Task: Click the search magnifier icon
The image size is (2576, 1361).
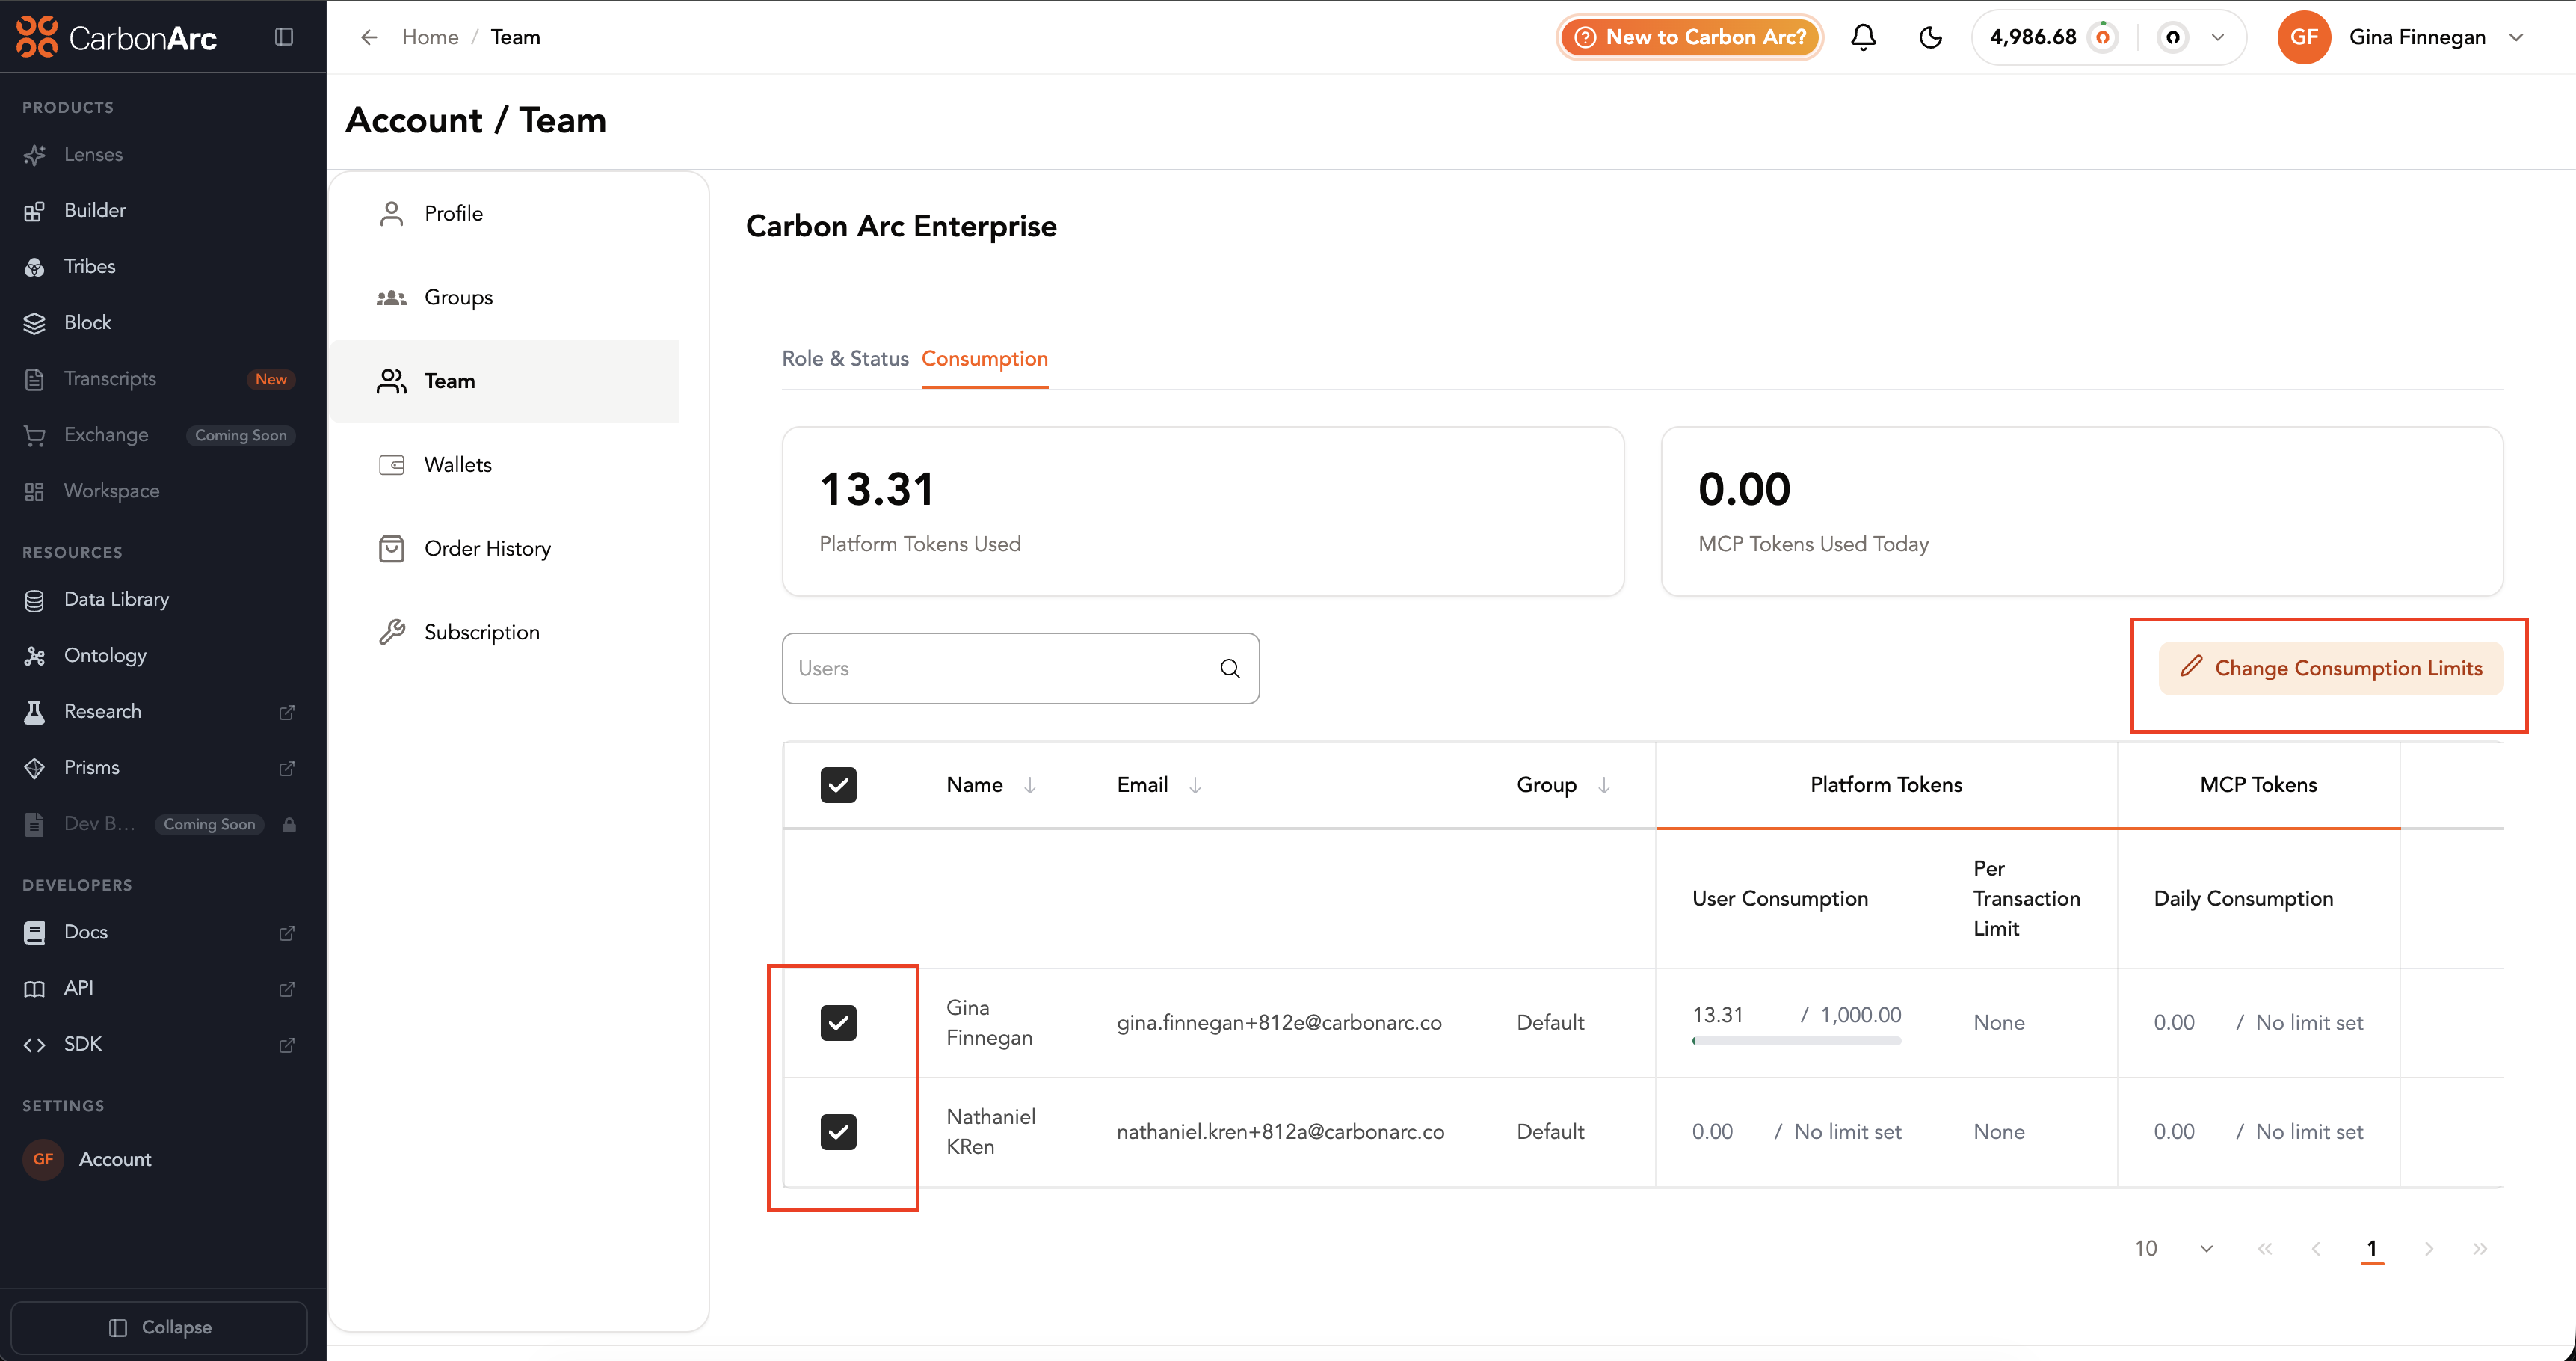Action: click(x=1230, y=668)
